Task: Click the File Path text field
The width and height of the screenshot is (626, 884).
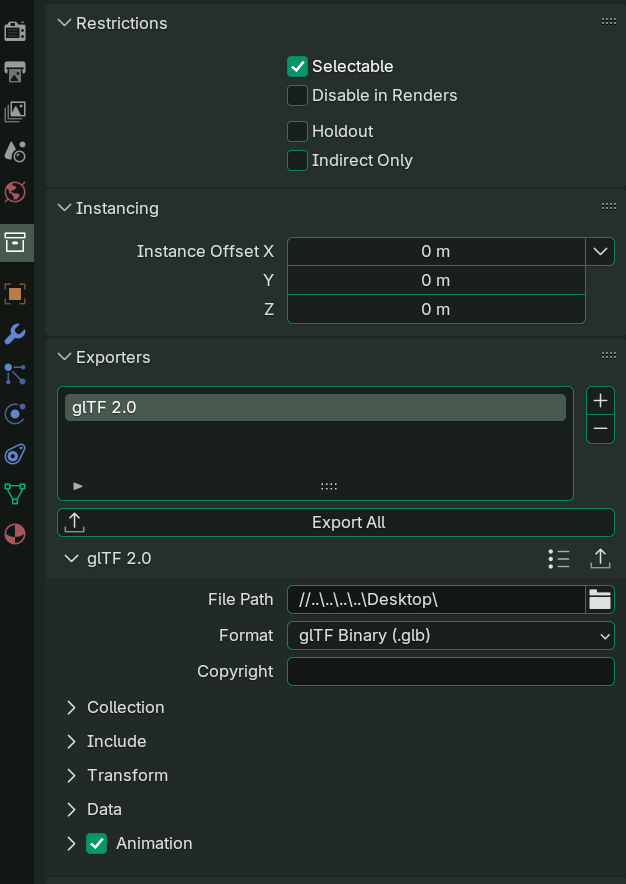Action: coord(436,599)
